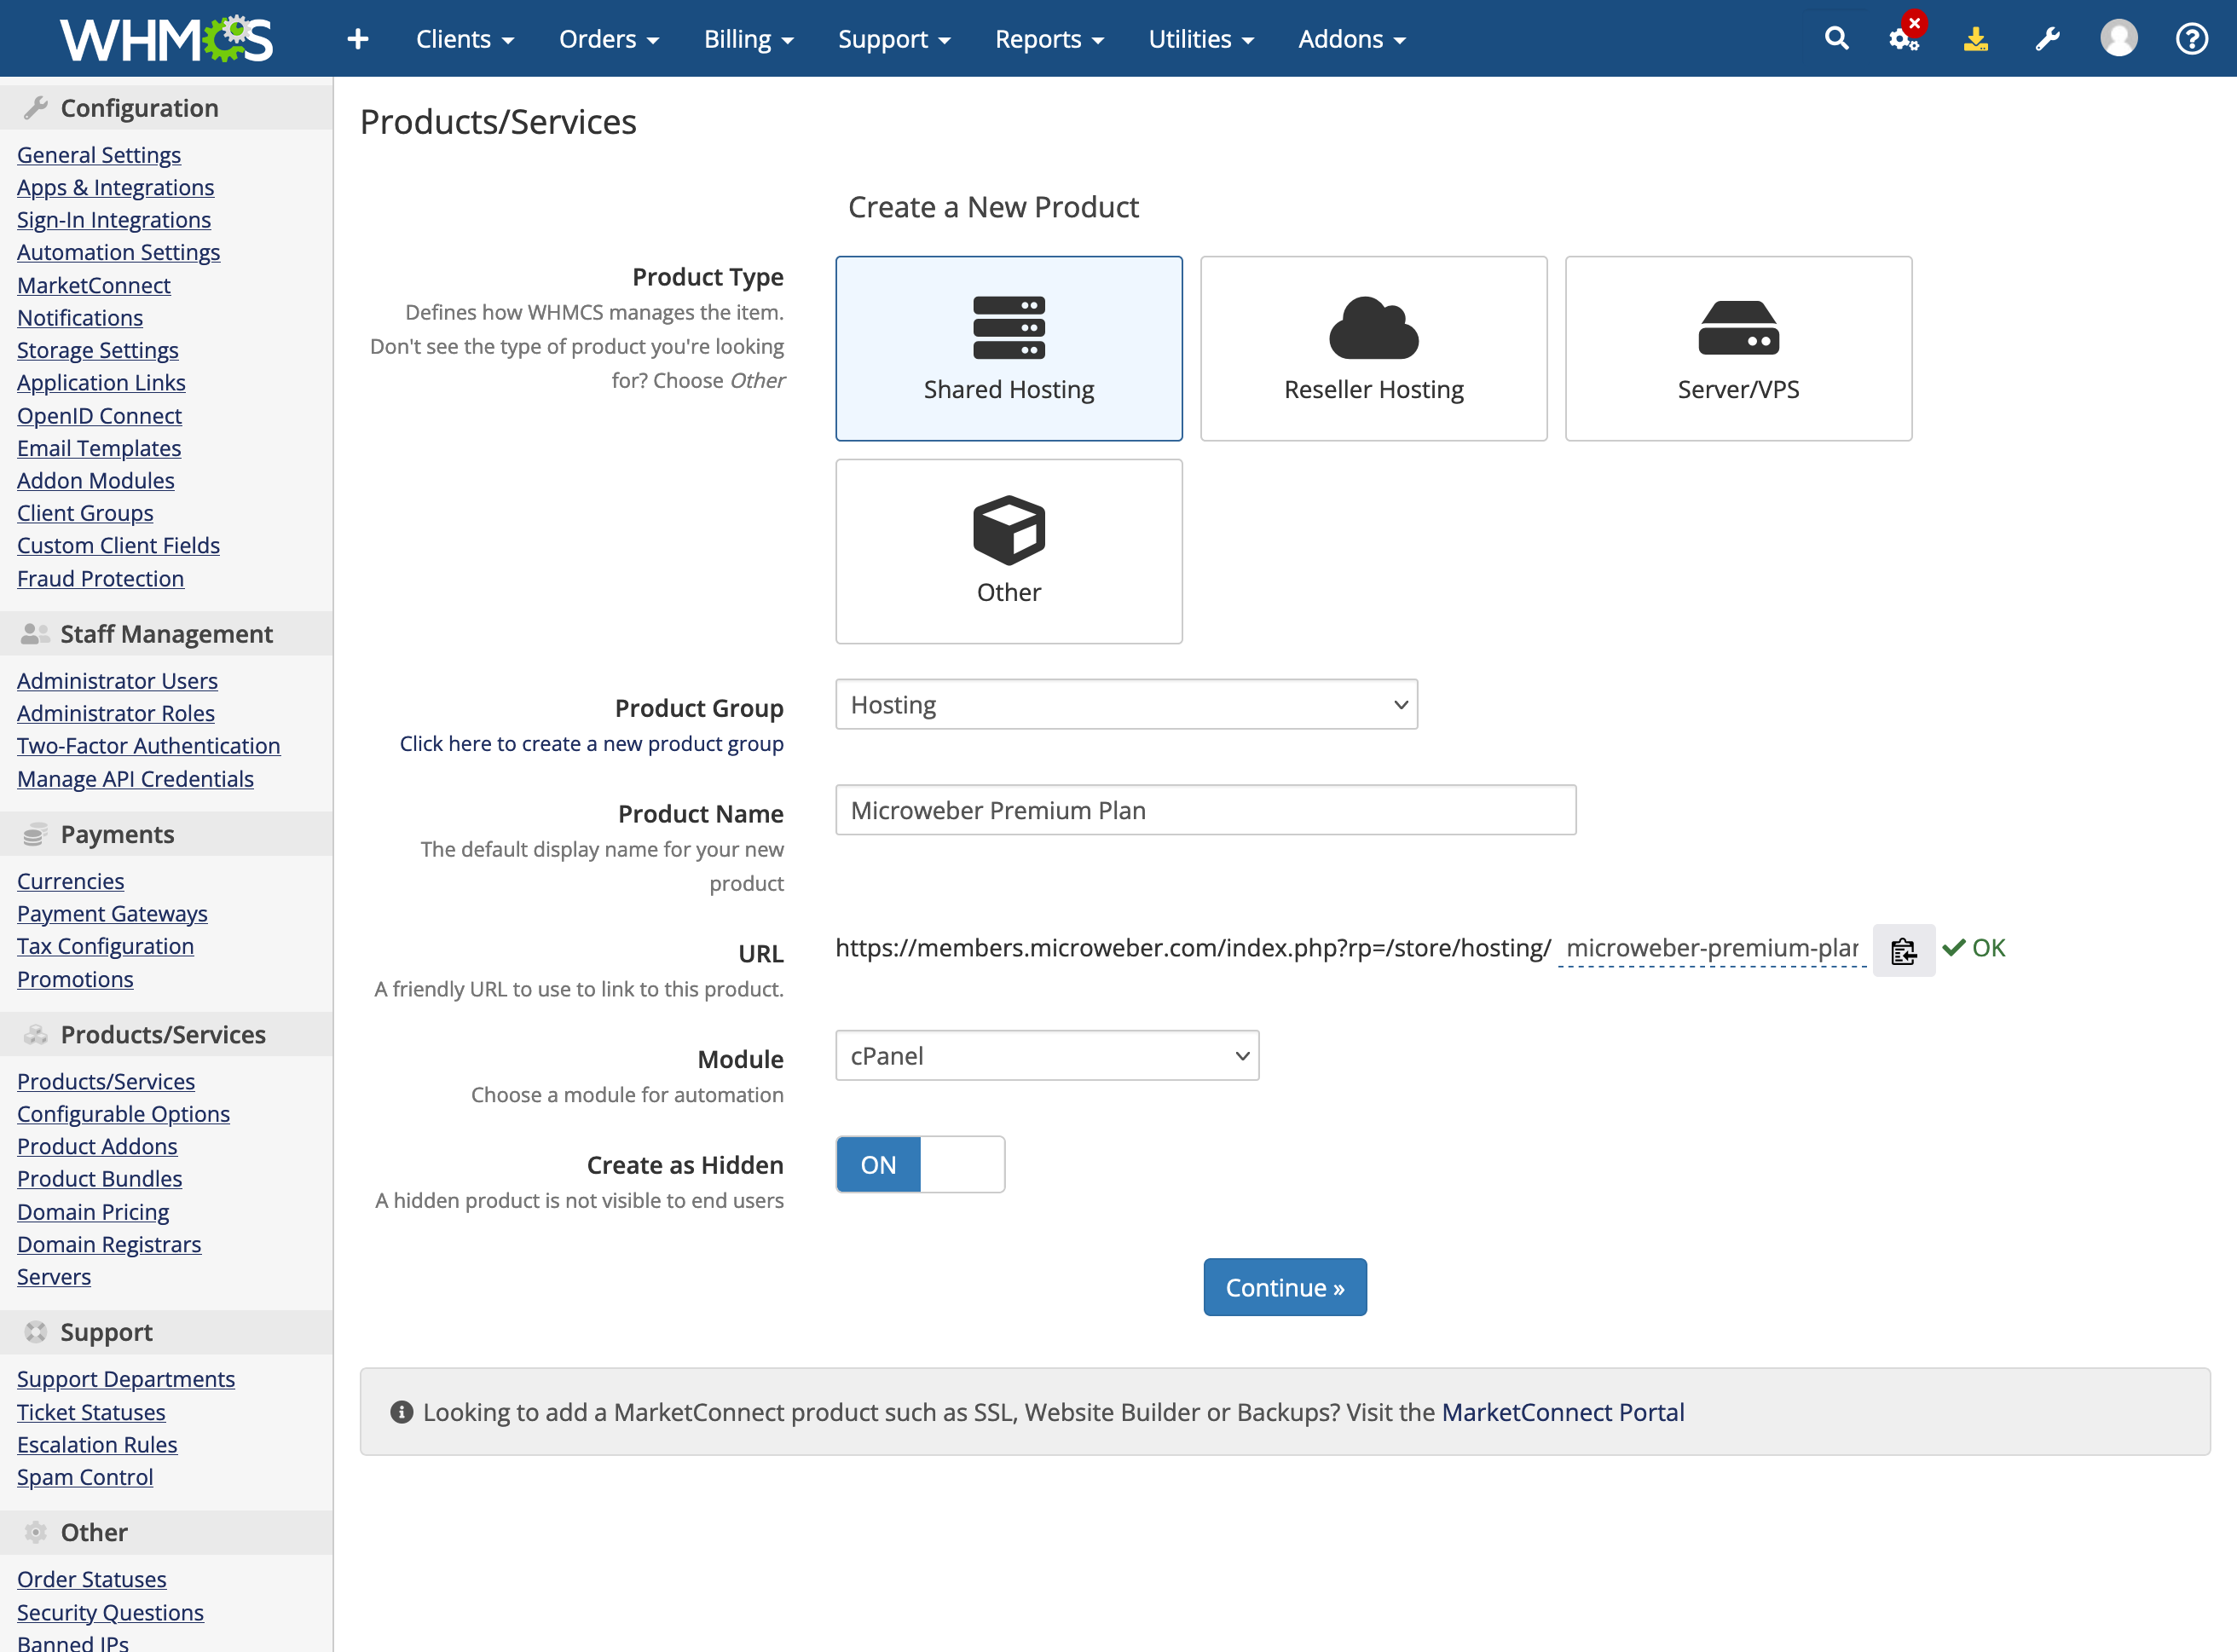
Task: Expand the Addons menu
Action: point(1351,39)
